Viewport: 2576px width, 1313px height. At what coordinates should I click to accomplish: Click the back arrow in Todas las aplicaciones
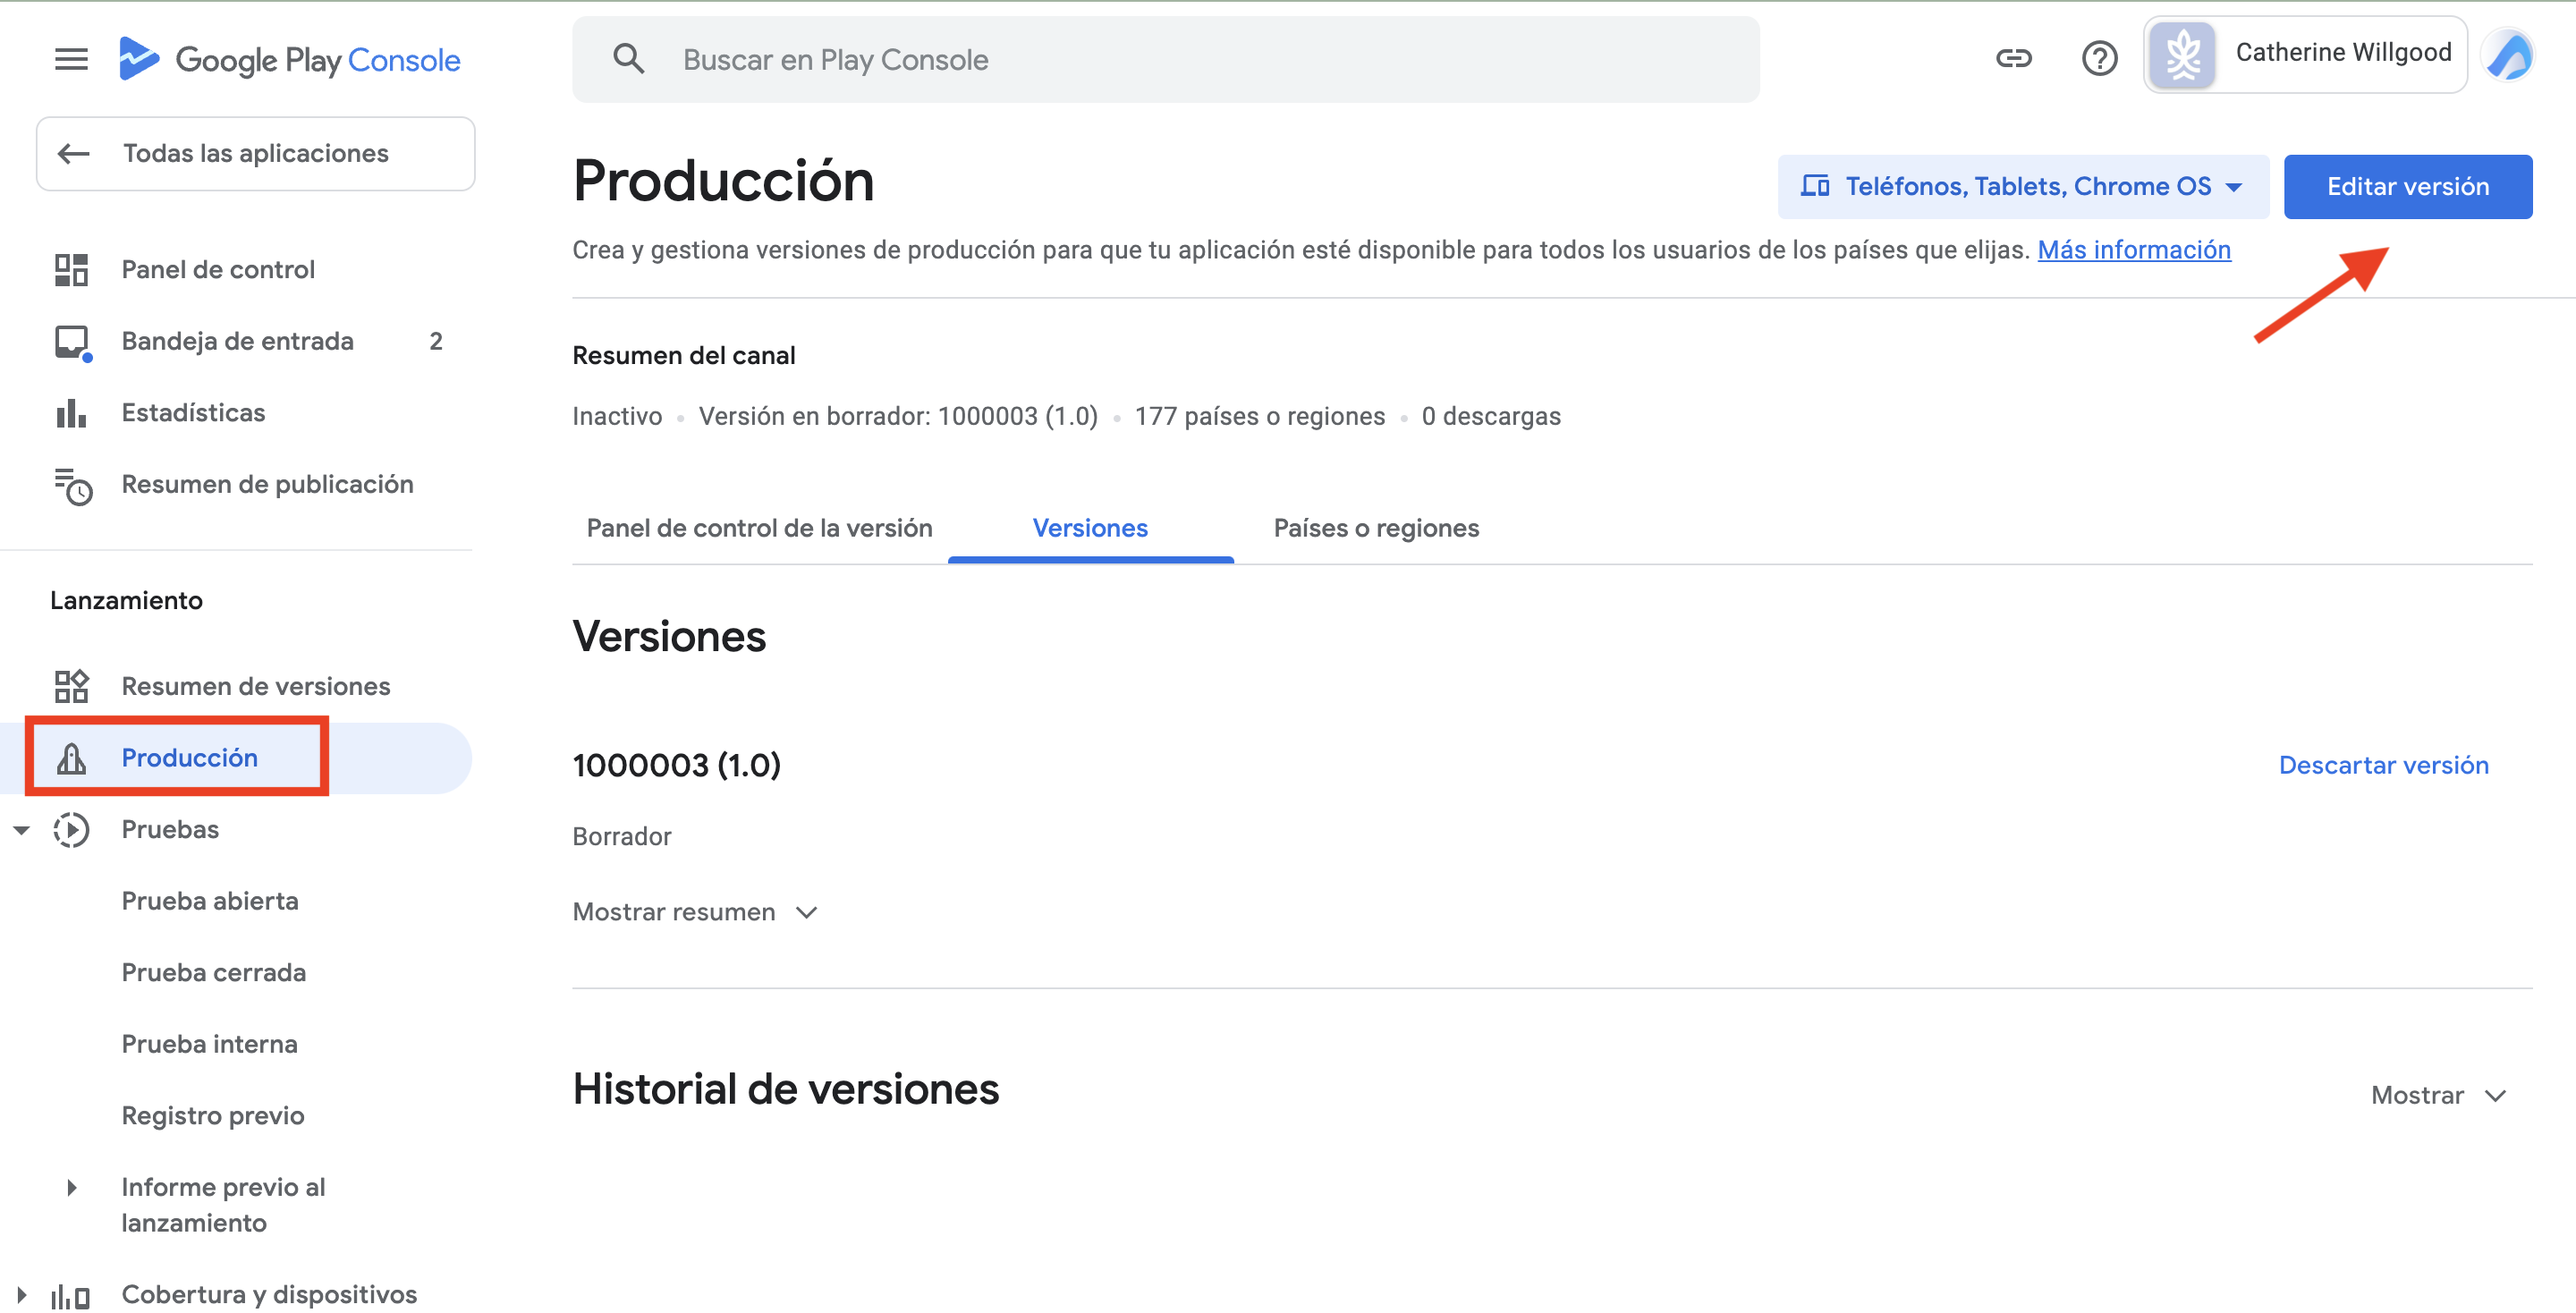tap(74, 154)
